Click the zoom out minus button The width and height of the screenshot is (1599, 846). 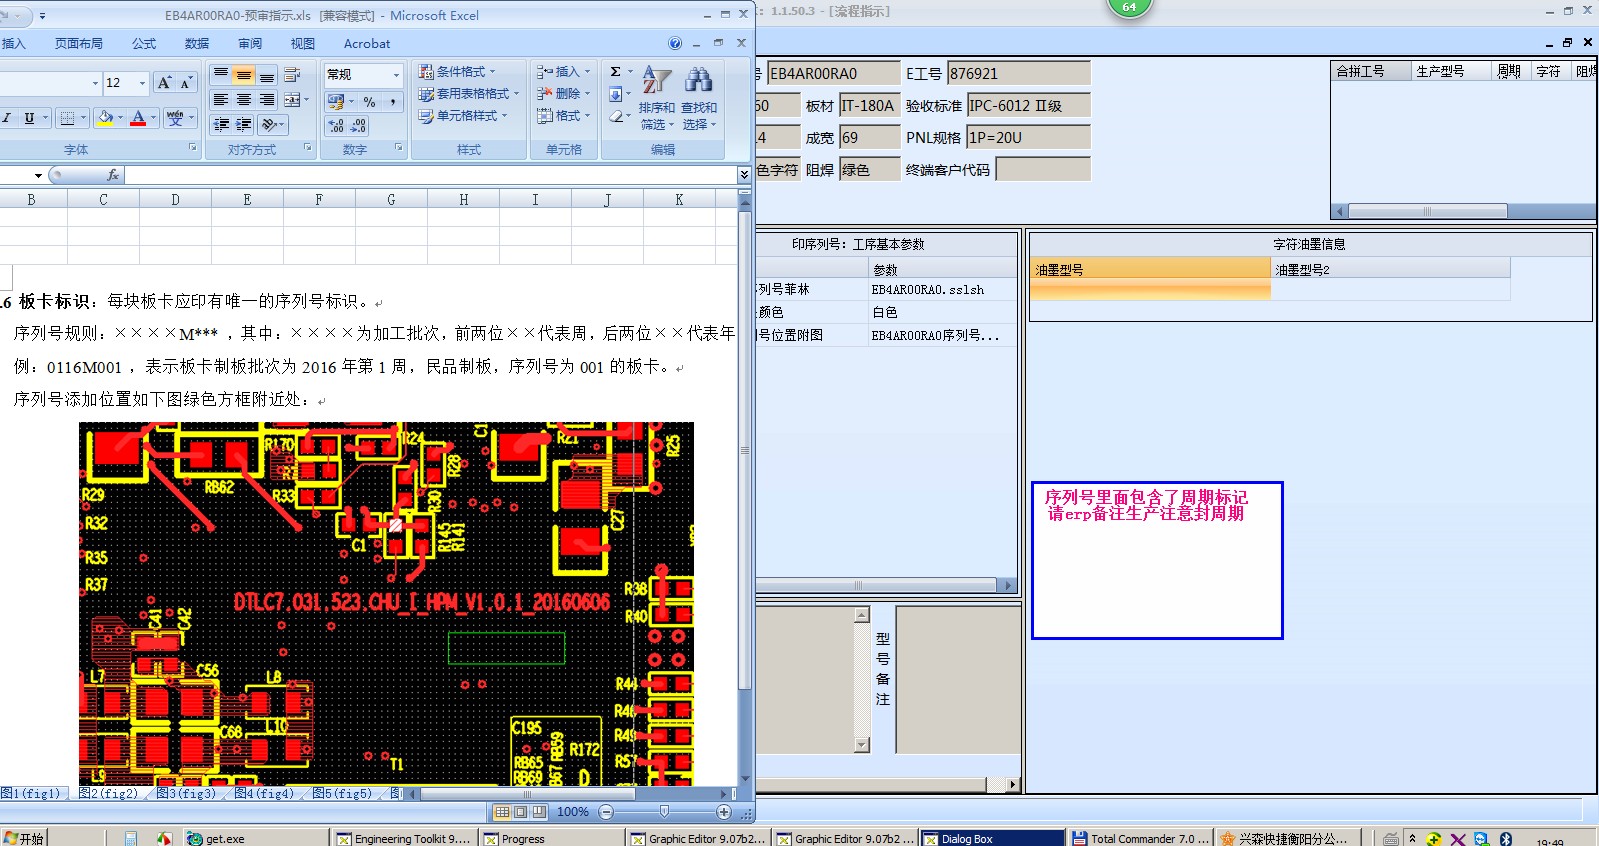coord(606,812)
